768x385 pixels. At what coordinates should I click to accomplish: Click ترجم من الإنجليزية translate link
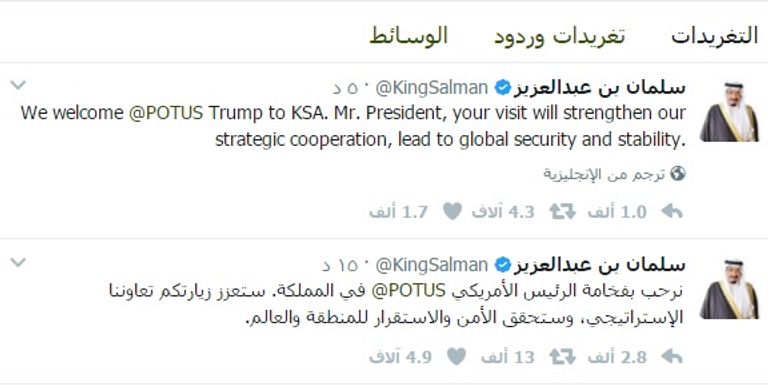[604, 174]
